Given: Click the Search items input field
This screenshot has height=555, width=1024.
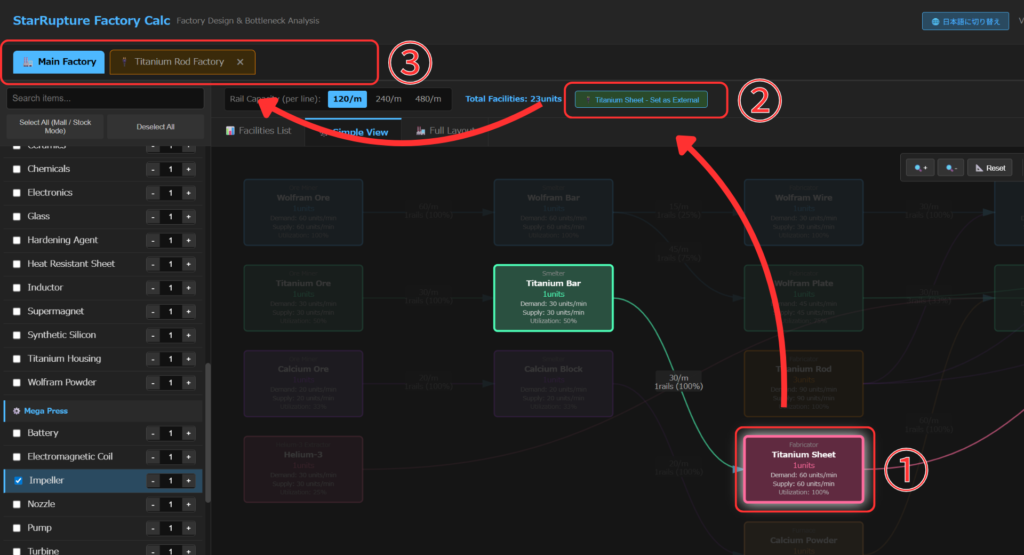Looking at the screenshot, I should tap(105, 99).
